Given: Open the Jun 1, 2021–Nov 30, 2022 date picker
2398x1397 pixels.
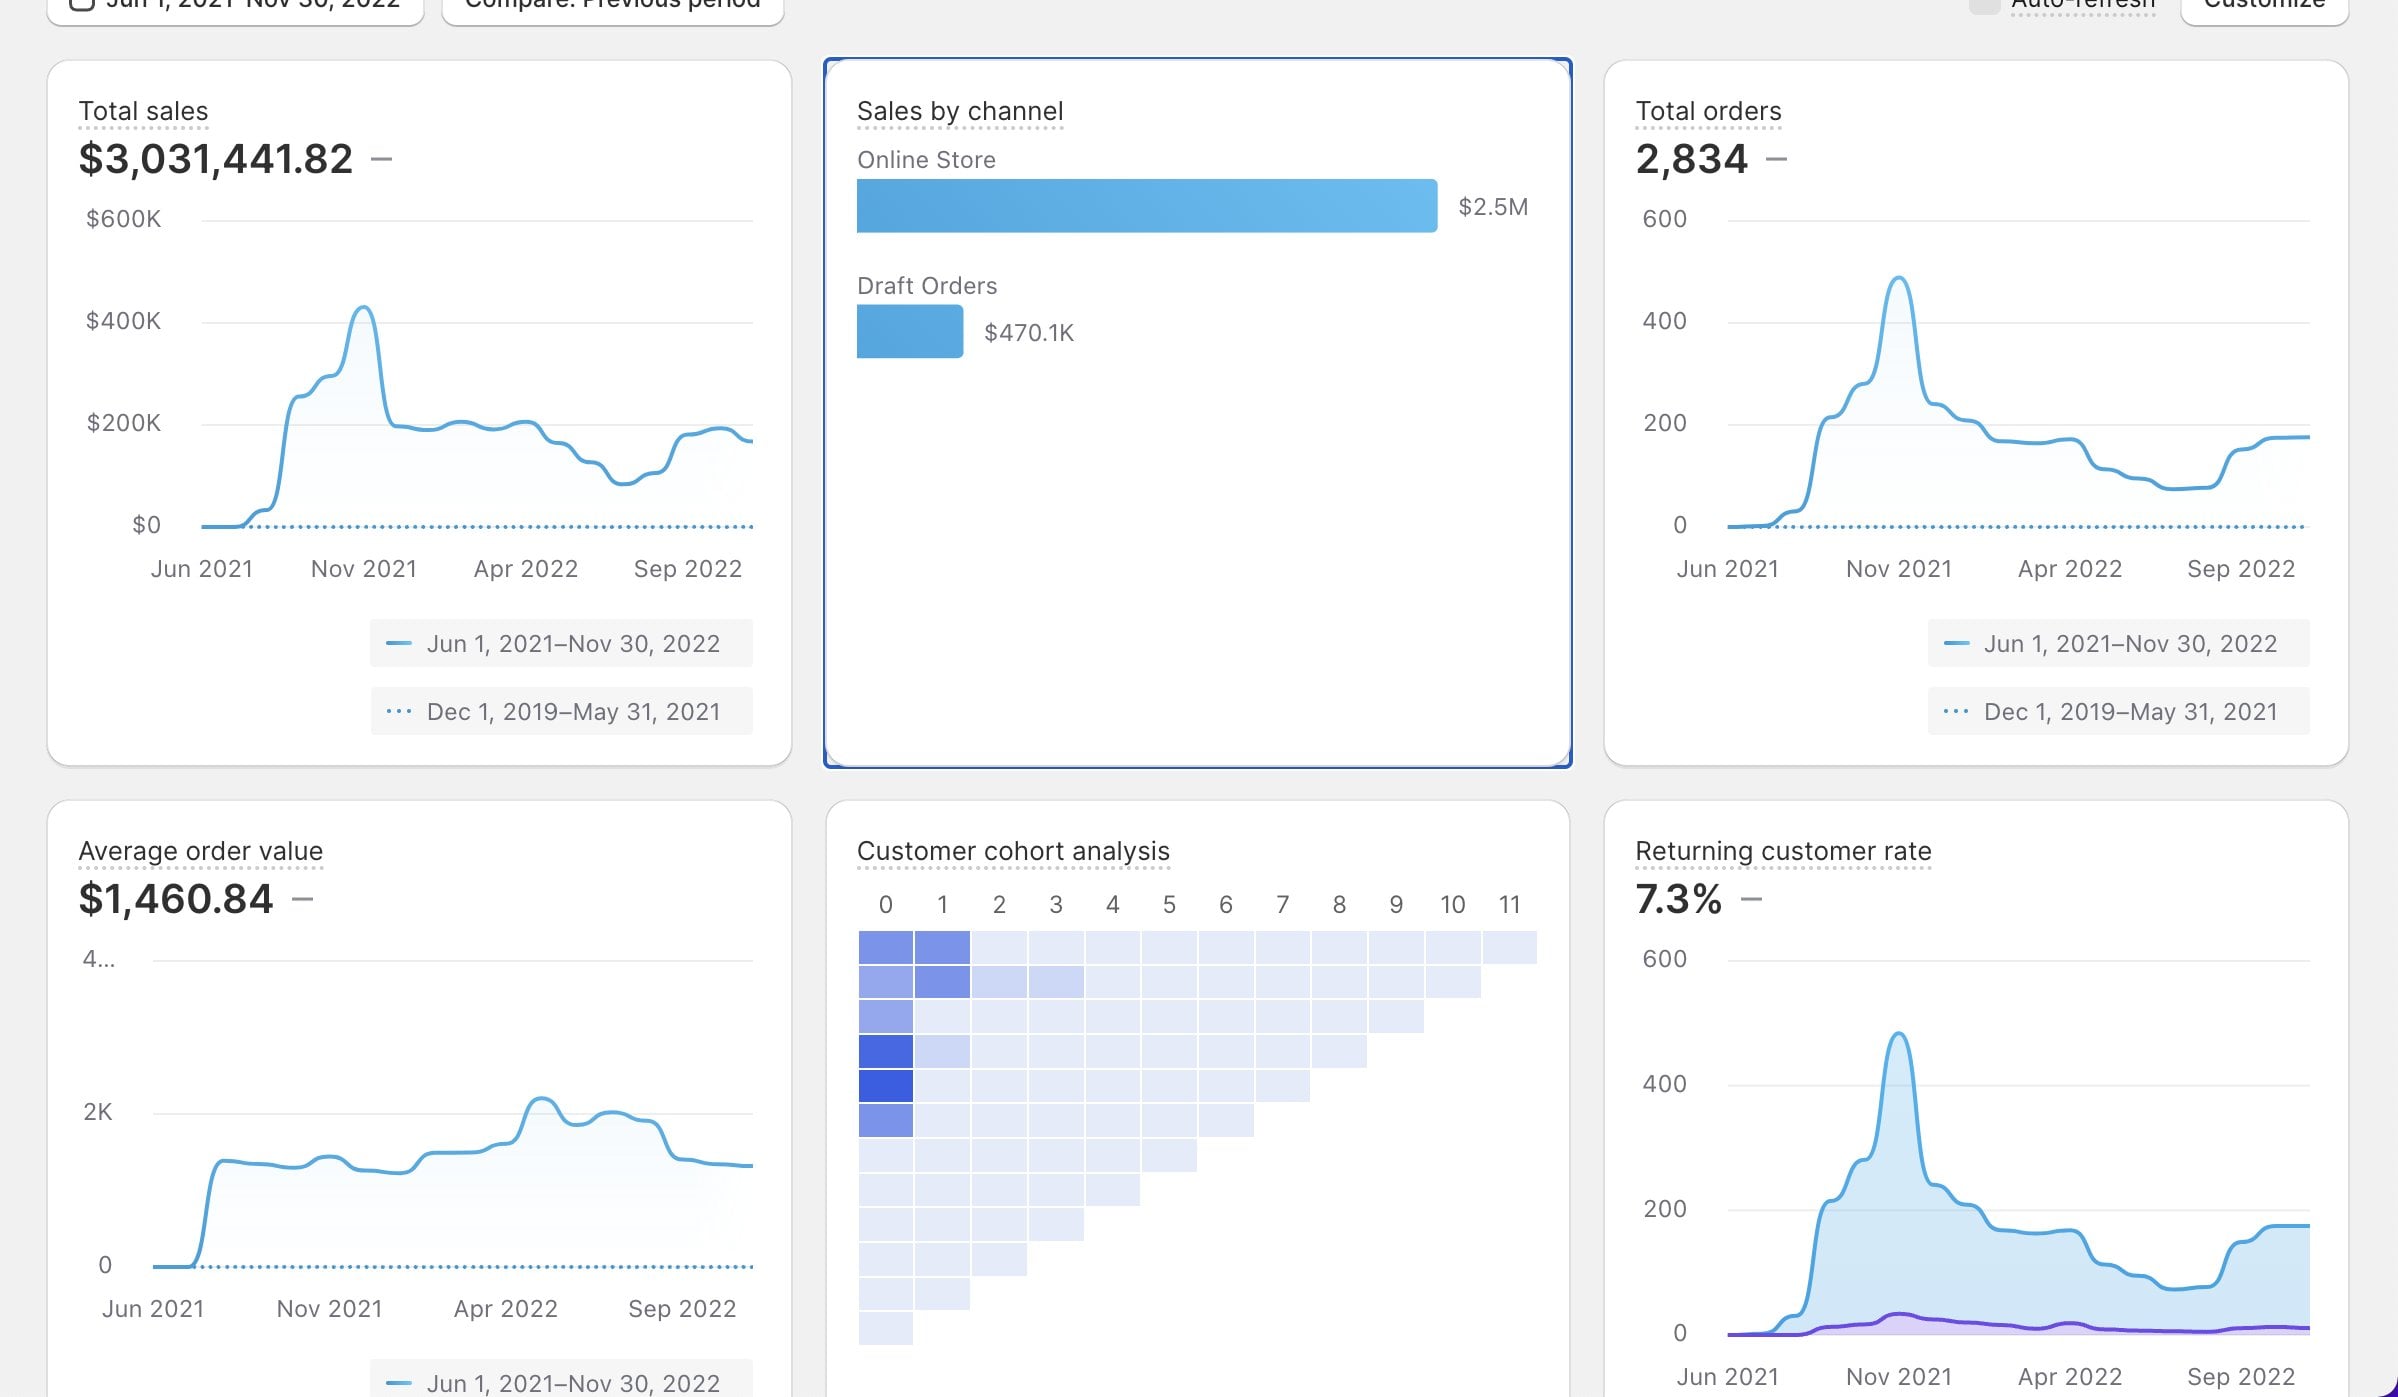Looking at the screenshot, I should click(x=252, y=6).
